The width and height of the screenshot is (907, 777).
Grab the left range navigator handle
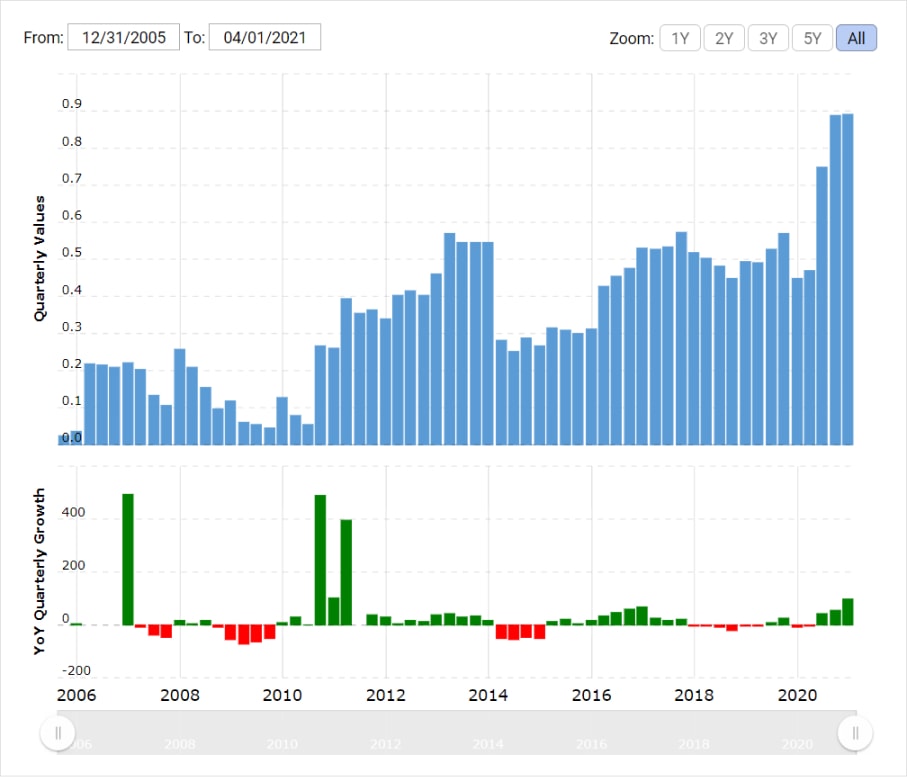[x=58, y=733]
